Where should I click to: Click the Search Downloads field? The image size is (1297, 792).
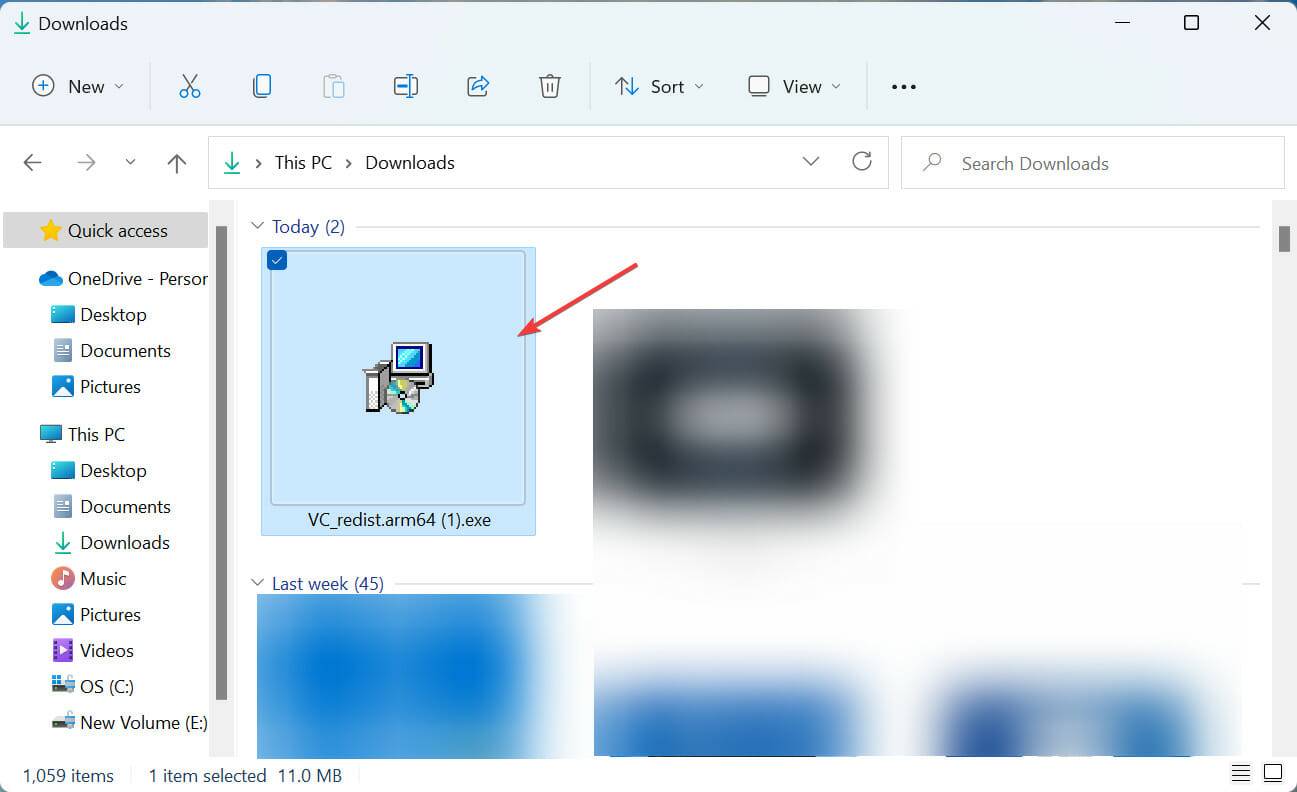(1035, 162)
